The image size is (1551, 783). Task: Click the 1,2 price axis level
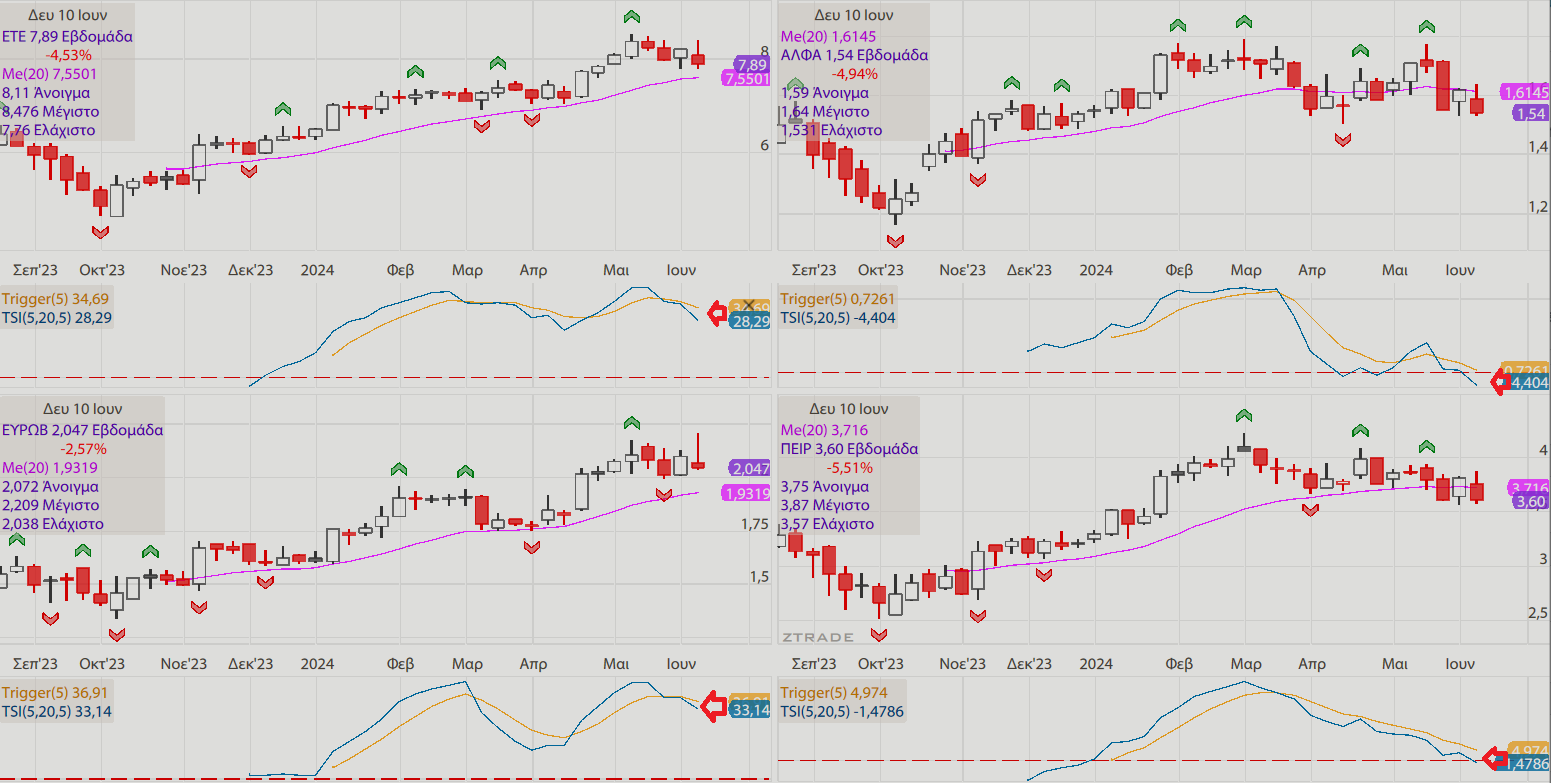click(x=1537, y=207)
